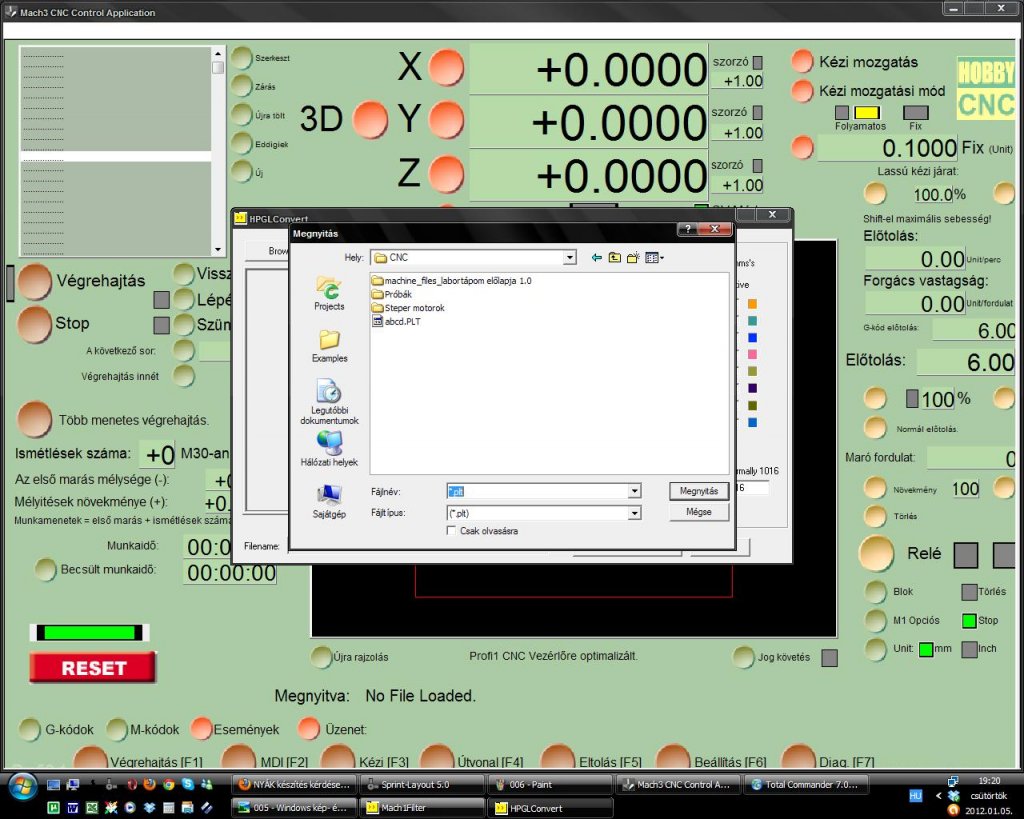Image resolution: width=1024 pixels, height=819 pixels.
Task: Click the Eddigiek recent files button
Action: 242,143
